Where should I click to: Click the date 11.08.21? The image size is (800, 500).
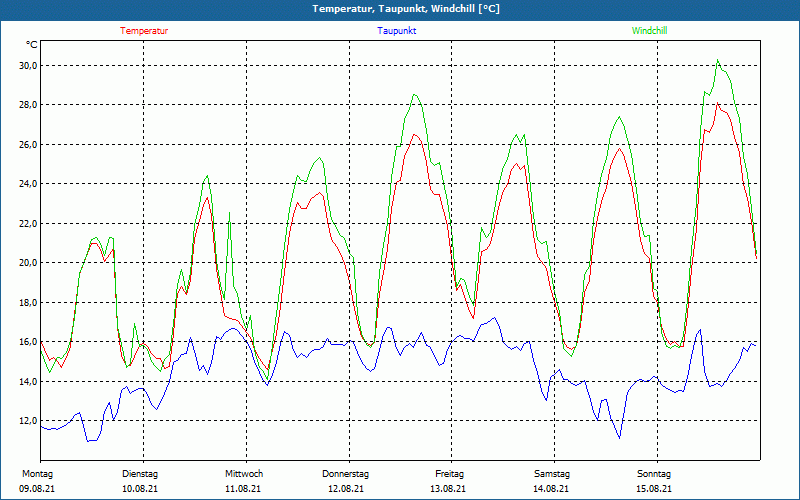pyautogui.click(x=243, y=489)
